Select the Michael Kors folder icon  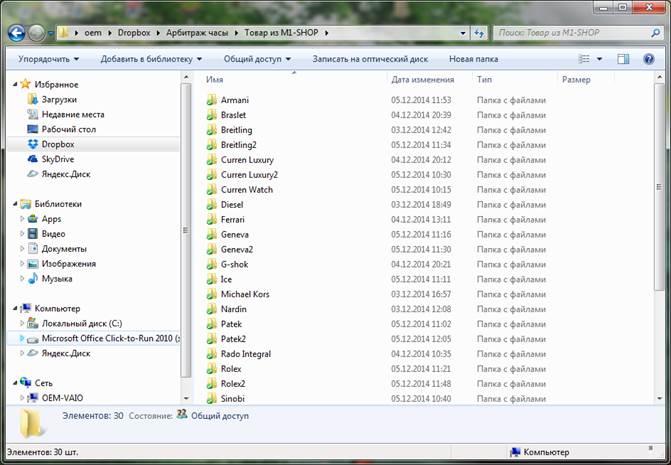click(211, 294)
